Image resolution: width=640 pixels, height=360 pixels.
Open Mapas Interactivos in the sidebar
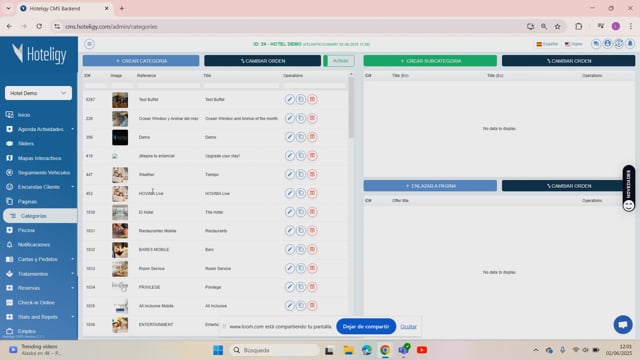(39, 158)
